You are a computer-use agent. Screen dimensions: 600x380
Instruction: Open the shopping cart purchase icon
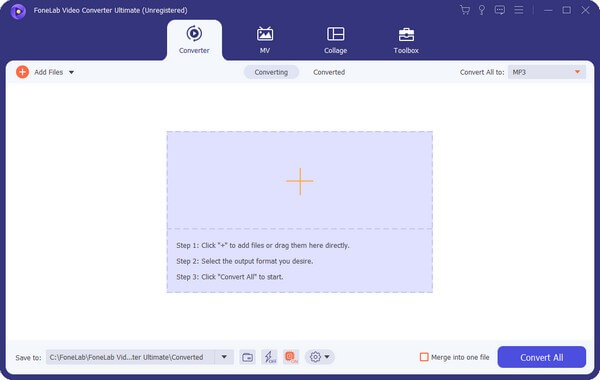[465, 10]
